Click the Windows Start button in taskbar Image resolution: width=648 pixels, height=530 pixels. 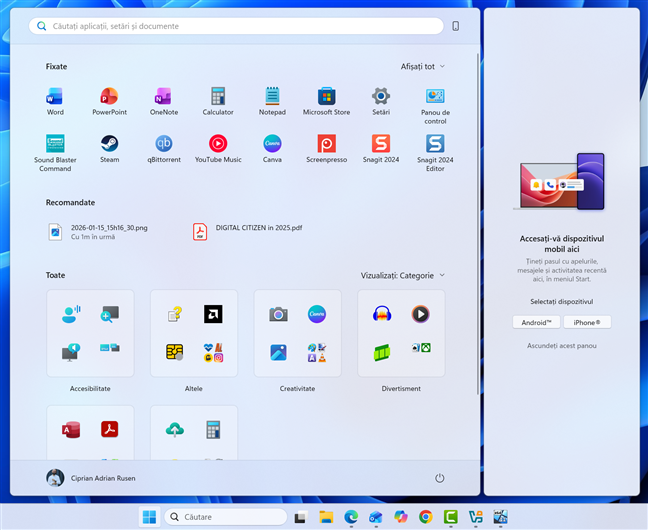pyautogui.click(x=149, y=517)
